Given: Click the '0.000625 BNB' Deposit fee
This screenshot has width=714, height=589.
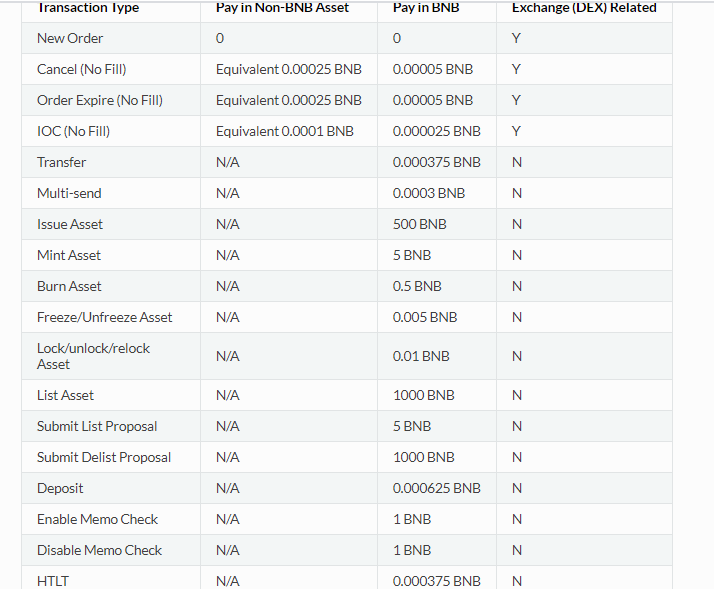Looking at the screenshot, I should [437, 488].
